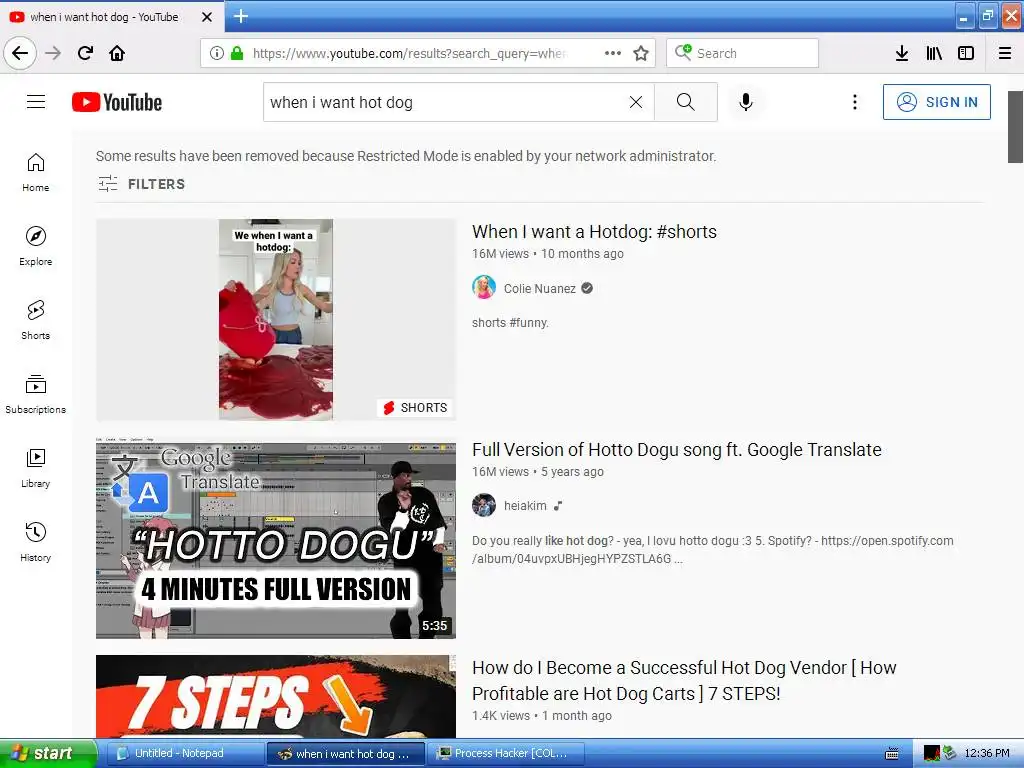Open the 'We when I want a hotdog' thumbnail
1024x768 pixels.
point(276,319)
